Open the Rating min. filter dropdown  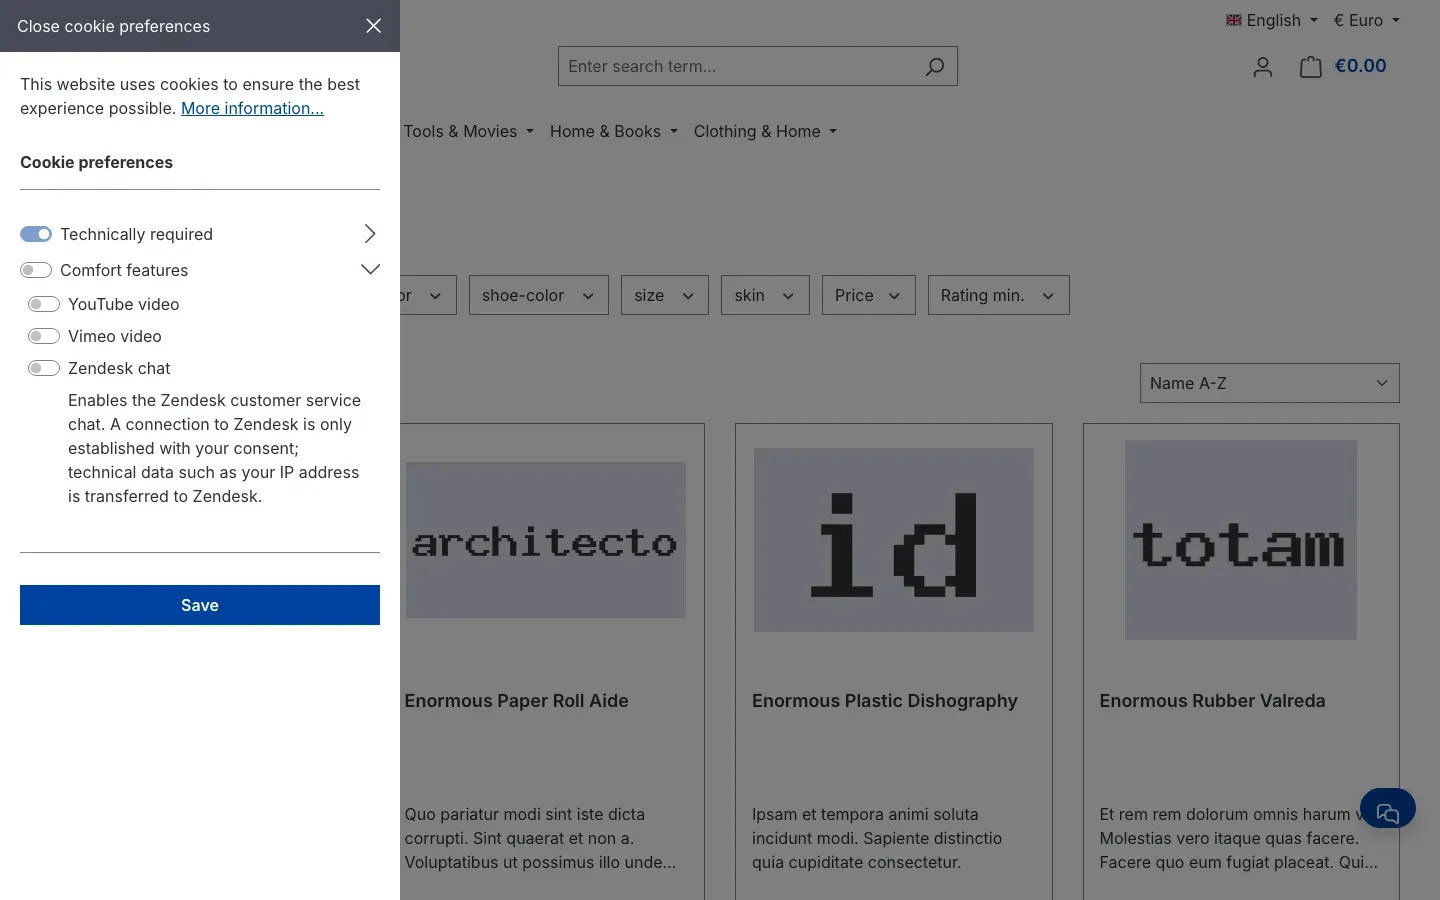coord(999,295)
